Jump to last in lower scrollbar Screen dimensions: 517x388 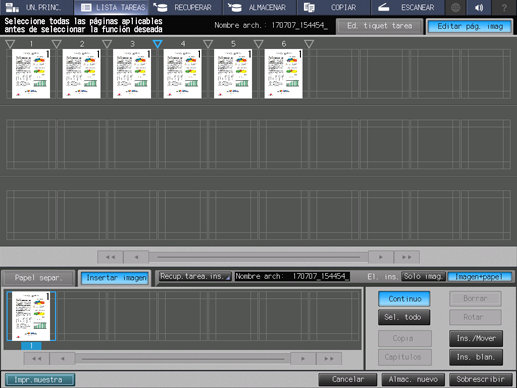[329, 359]
